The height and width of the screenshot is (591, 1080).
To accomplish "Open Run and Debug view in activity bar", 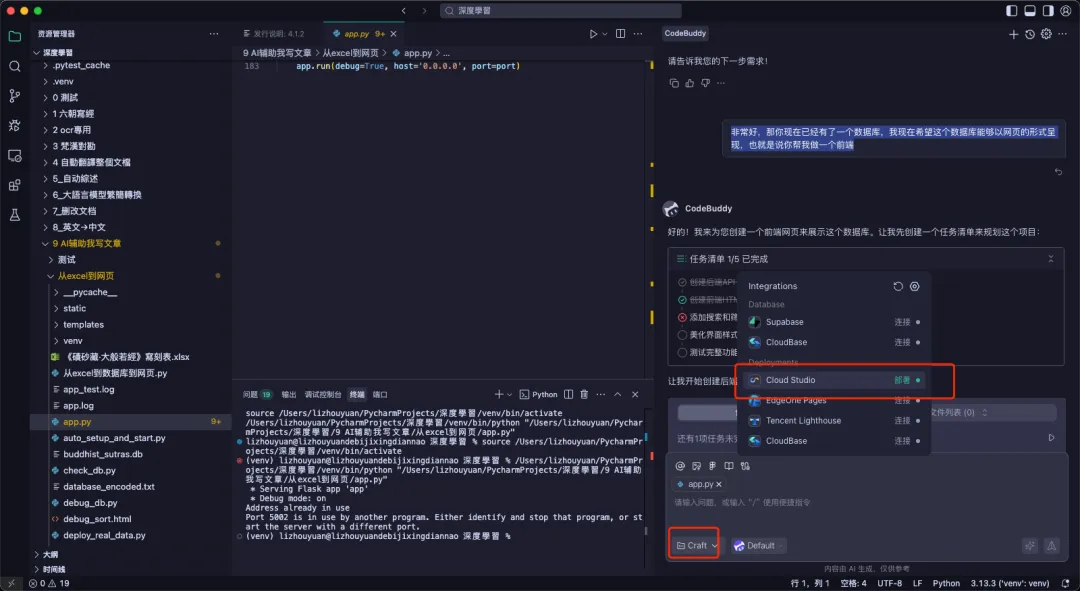I will coord(14,125).
